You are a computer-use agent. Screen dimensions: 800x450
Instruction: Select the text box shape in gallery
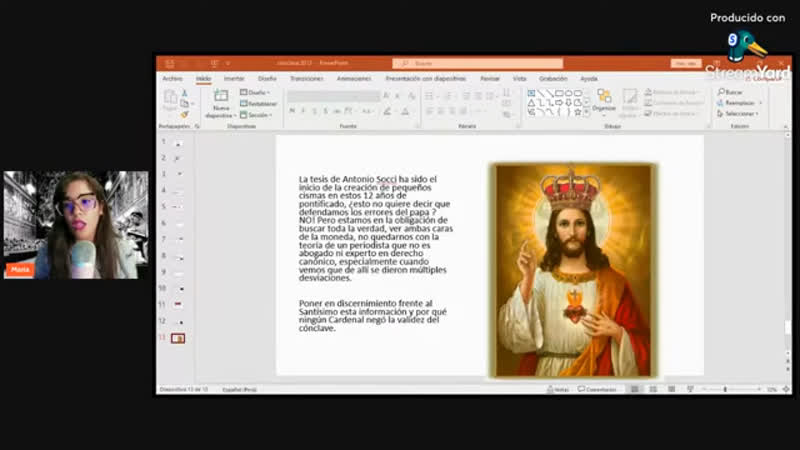coord(531,93)
